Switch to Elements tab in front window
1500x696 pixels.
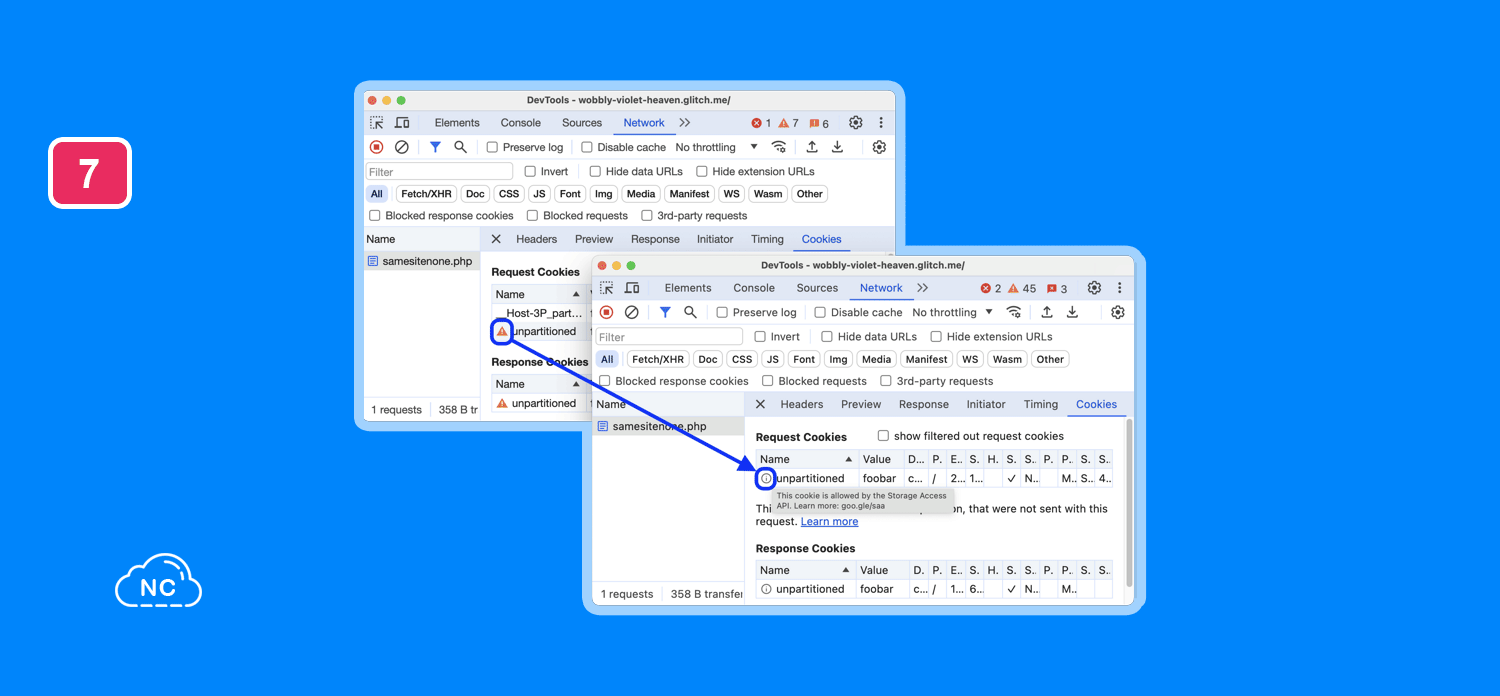pyautogui.click(x=687, y=288)
